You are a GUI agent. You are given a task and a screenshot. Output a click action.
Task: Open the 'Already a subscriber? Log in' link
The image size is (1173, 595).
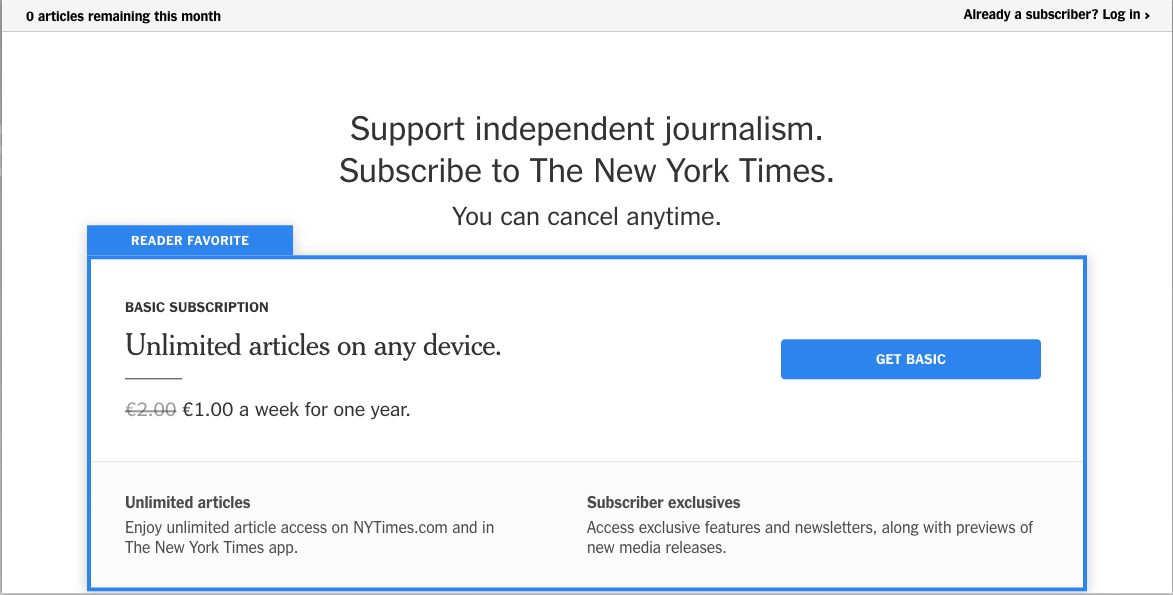(1056, 15)
